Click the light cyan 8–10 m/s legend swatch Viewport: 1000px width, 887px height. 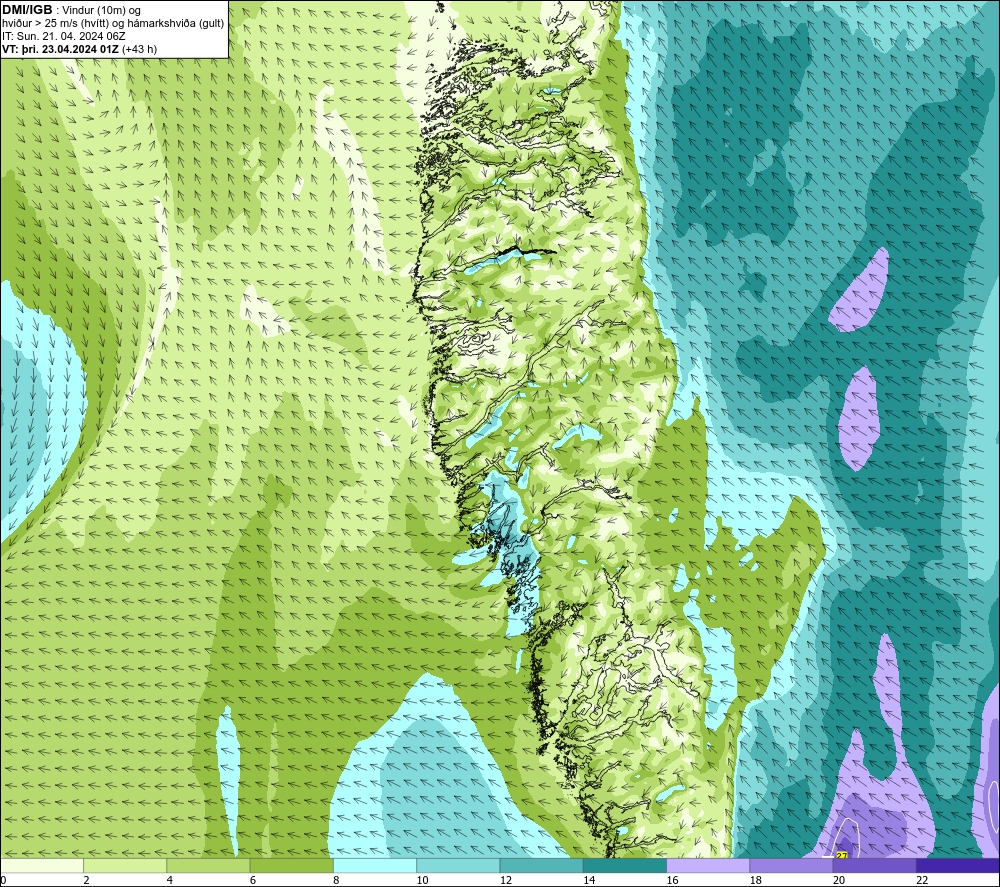coord(375,865)
